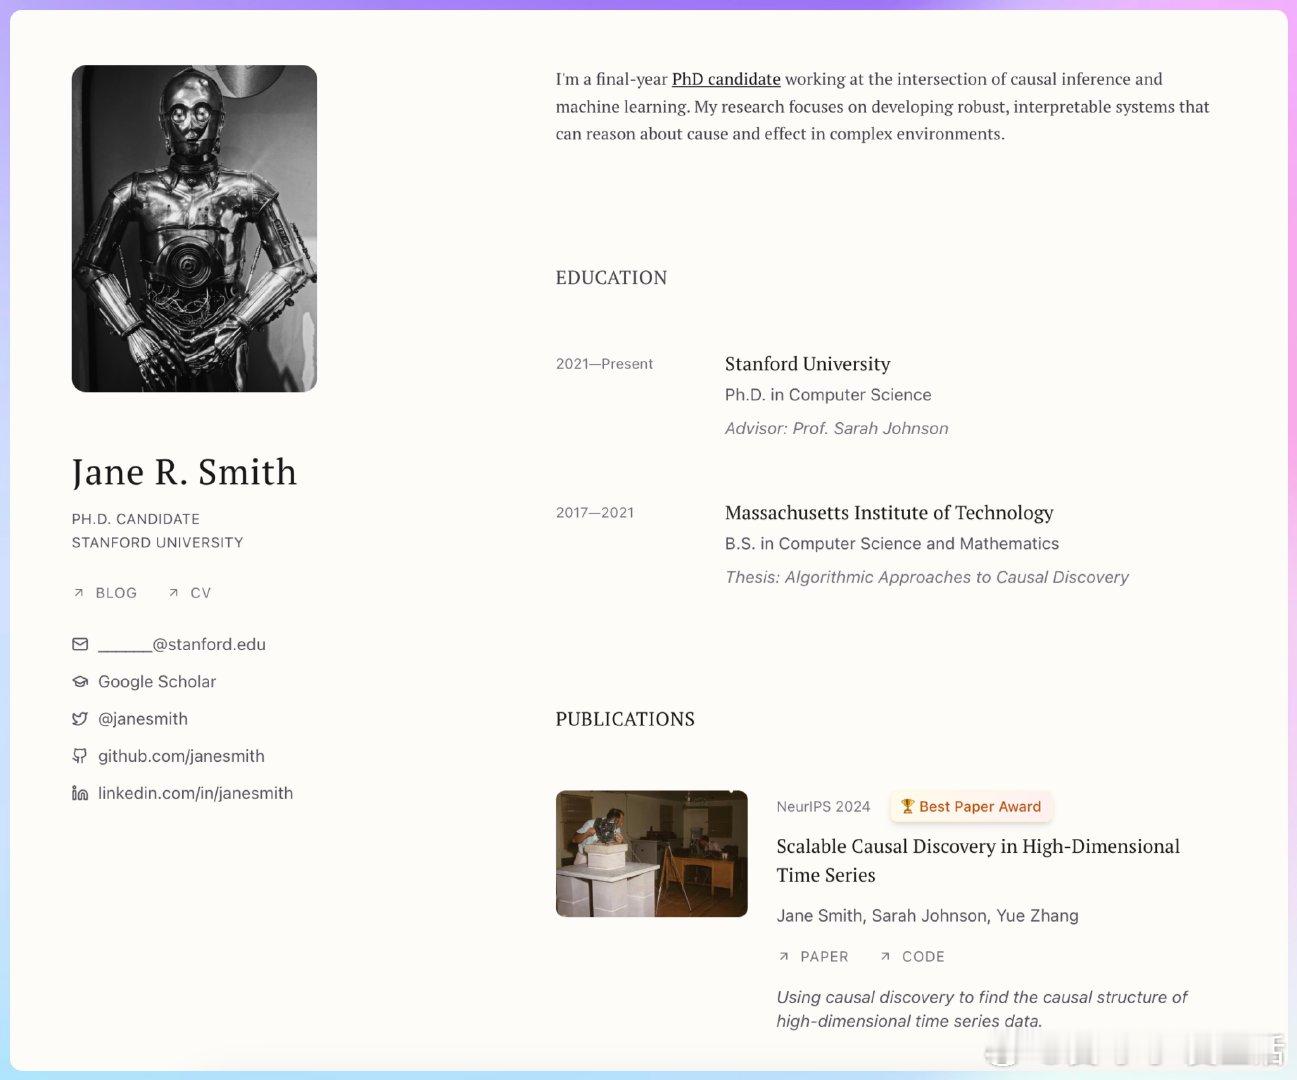
Task: Open the PAPER link for the NeurIPS publication
Action: pyautogui.click(x=824, y=956)
